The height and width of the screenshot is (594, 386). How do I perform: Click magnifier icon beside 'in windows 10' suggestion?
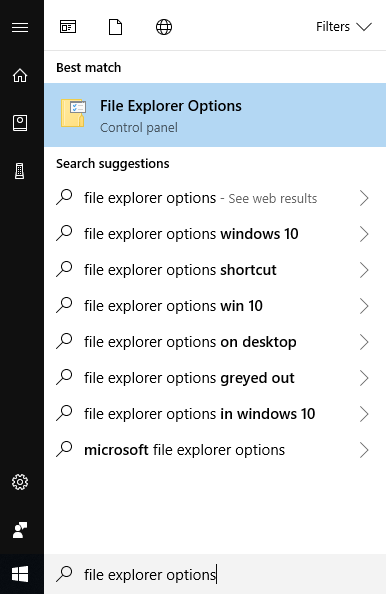(x=64, y=413)
